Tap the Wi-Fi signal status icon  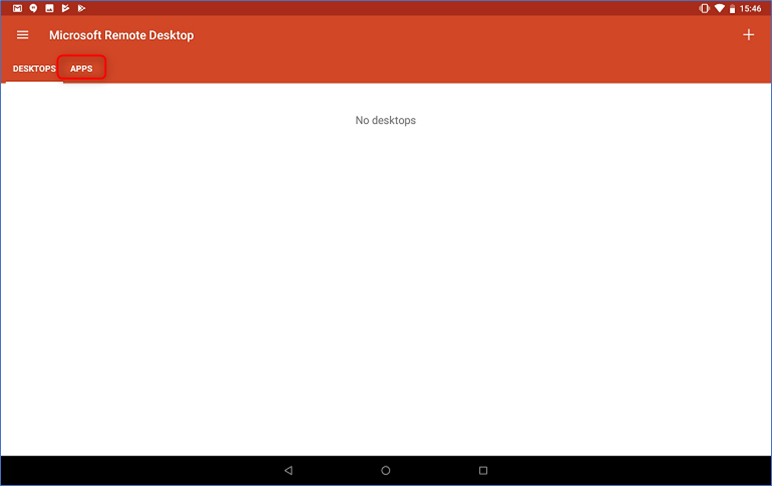click(719, 8)
